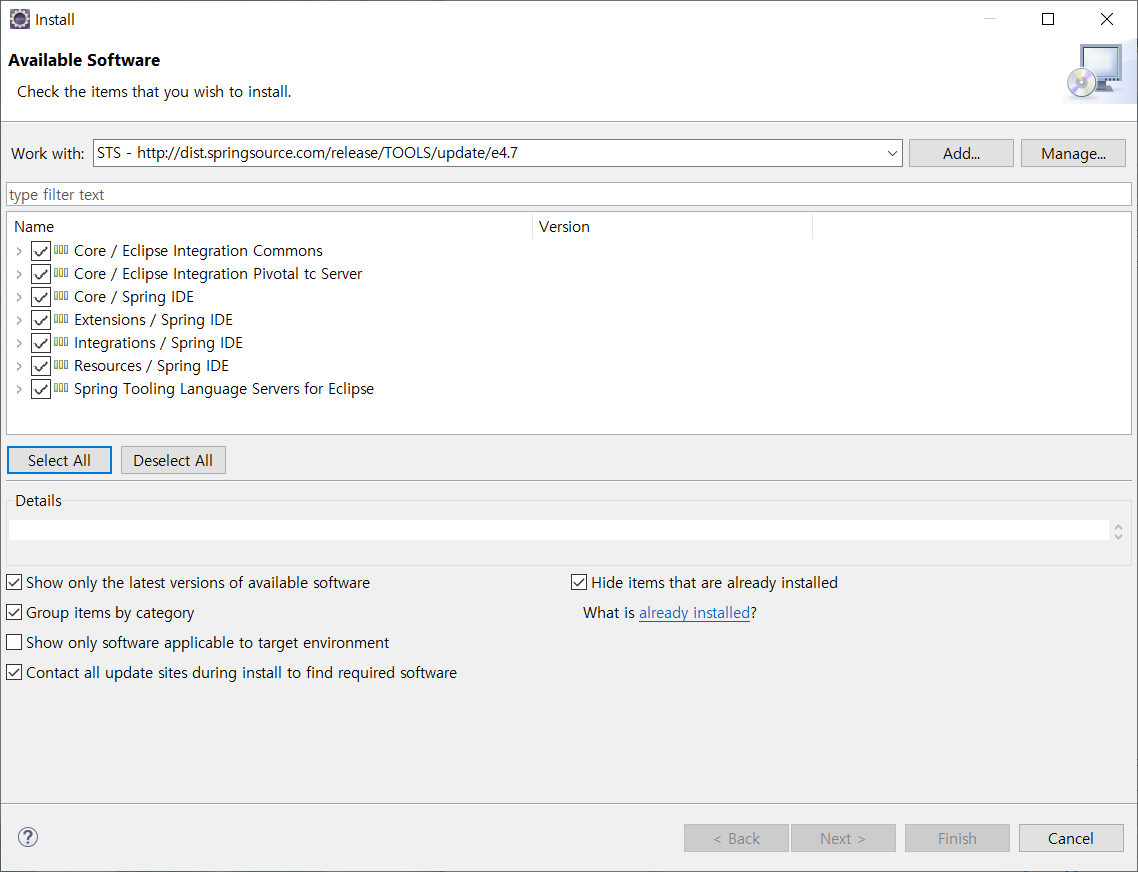Select the Core / Eclipse Integration Pivotal tc Server text

(218, 274)
